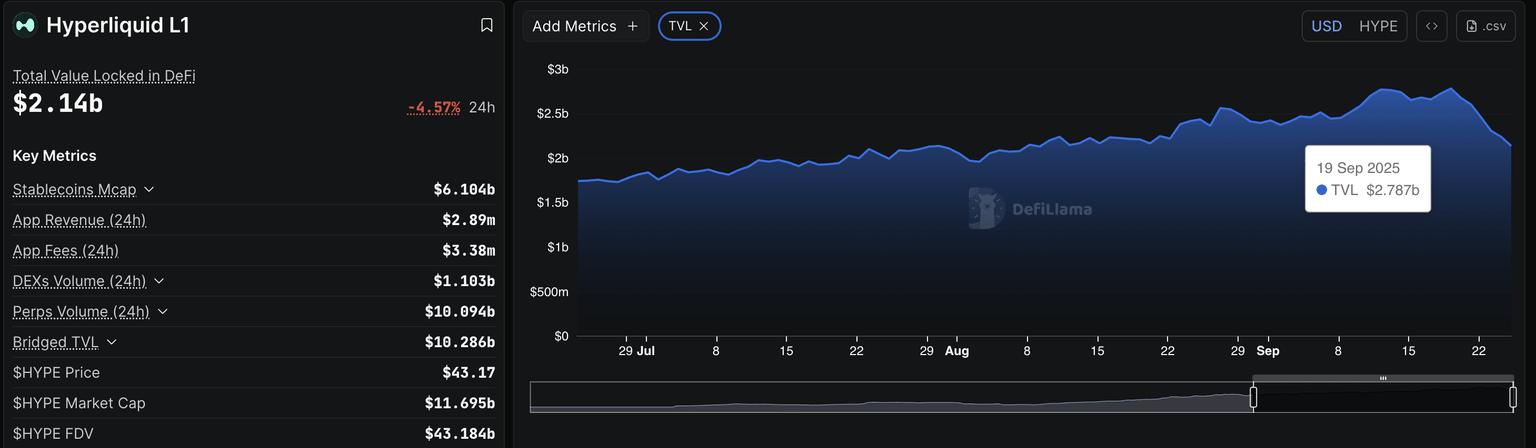Switch chart denomination to HYPE
Screen dimensions: 1536x448
(x=1378, y=26)
